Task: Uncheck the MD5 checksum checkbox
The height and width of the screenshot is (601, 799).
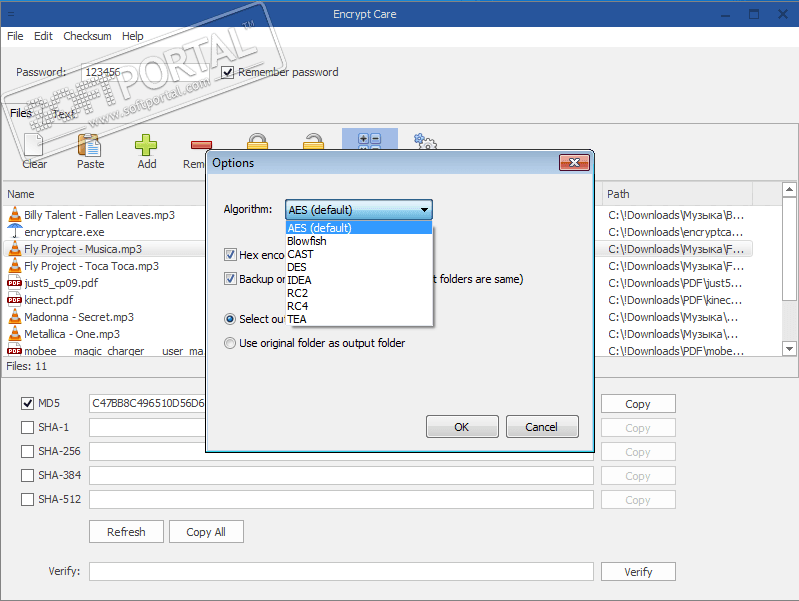Action: click(28, 403)
